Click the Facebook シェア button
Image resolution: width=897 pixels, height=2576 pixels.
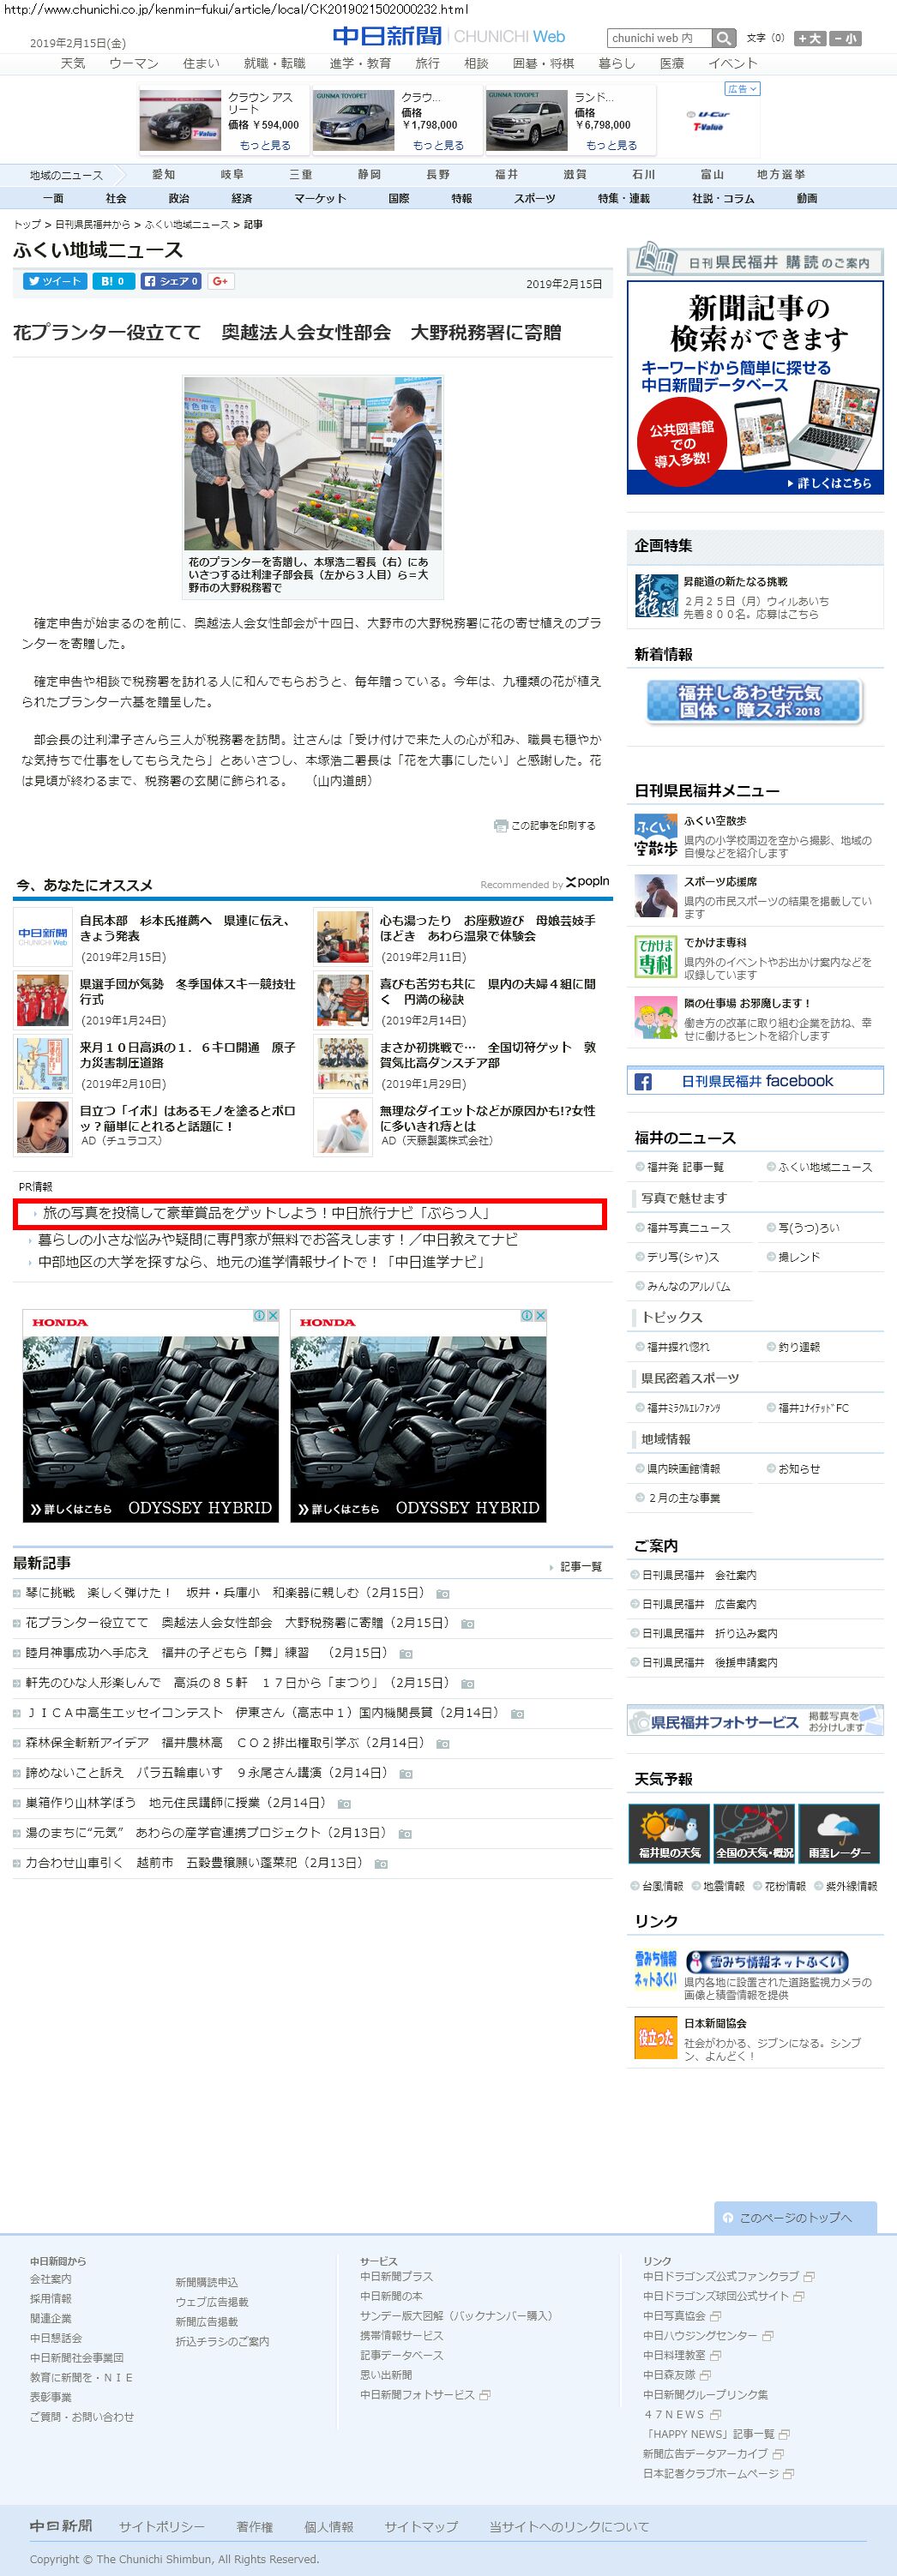[171, 281]
